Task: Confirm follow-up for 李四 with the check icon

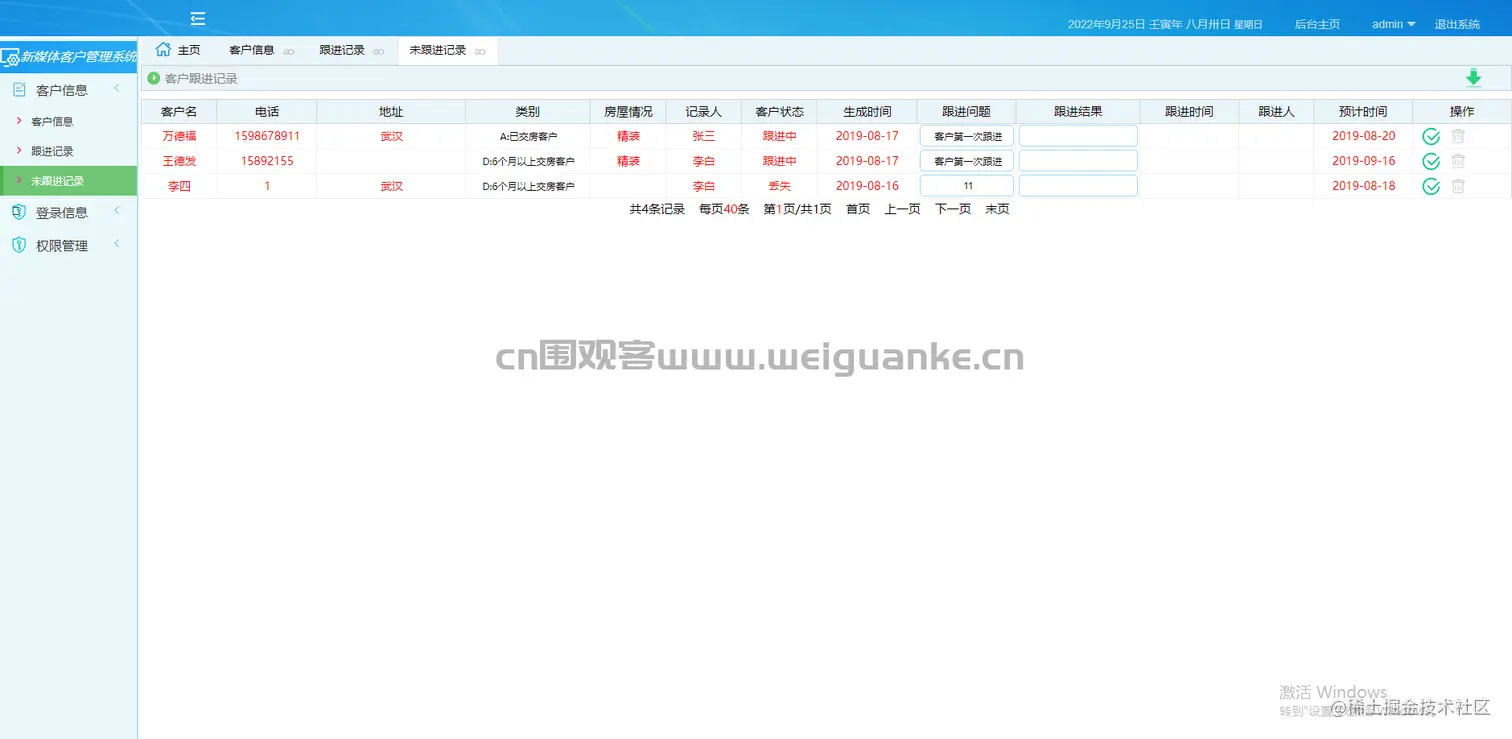Action: [1431, 186]
